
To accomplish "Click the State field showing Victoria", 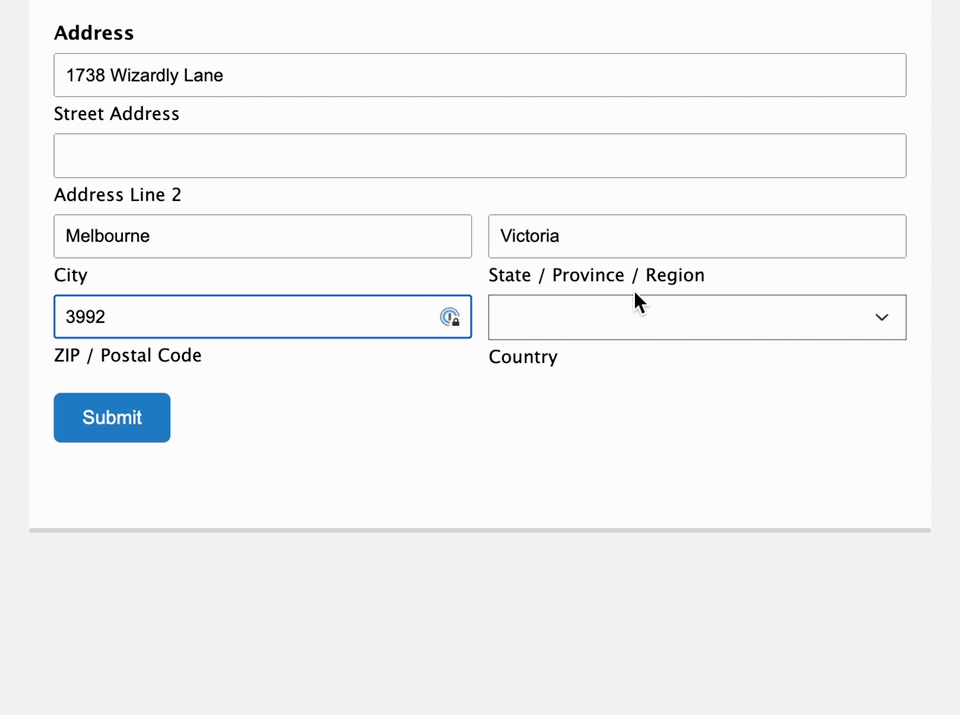I will point(697,236).
